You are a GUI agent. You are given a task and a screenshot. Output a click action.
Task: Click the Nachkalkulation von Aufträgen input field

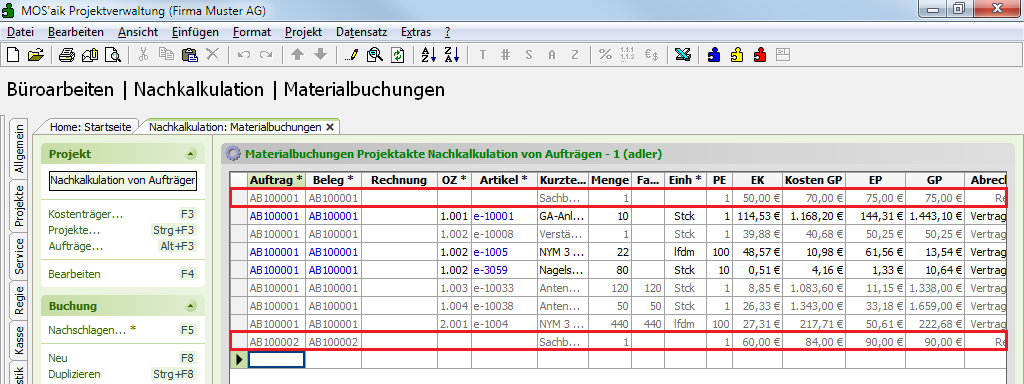pyautogui.click(x=123, y=180)
